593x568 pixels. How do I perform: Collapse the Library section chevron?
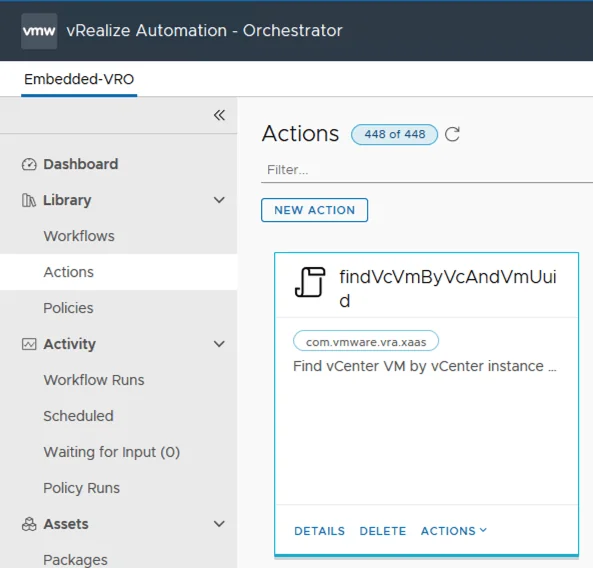point(219,200)
